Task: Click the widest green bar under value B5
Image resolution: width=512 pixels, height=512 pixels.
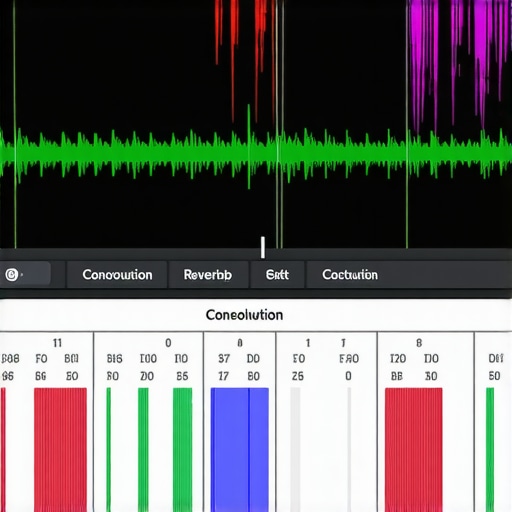Action: coord(183,449)
